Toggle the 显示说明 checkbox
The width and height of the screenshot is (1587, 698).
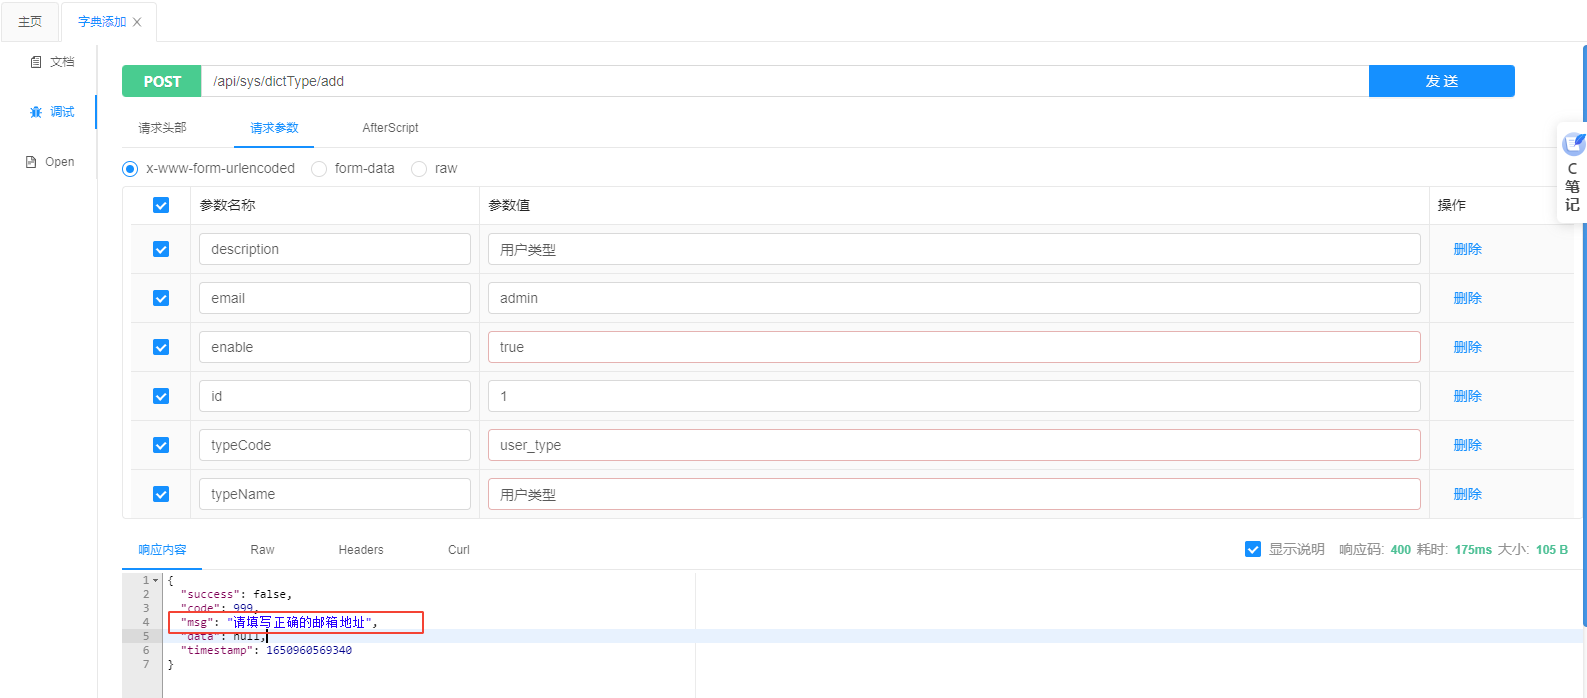[1253, 549]
